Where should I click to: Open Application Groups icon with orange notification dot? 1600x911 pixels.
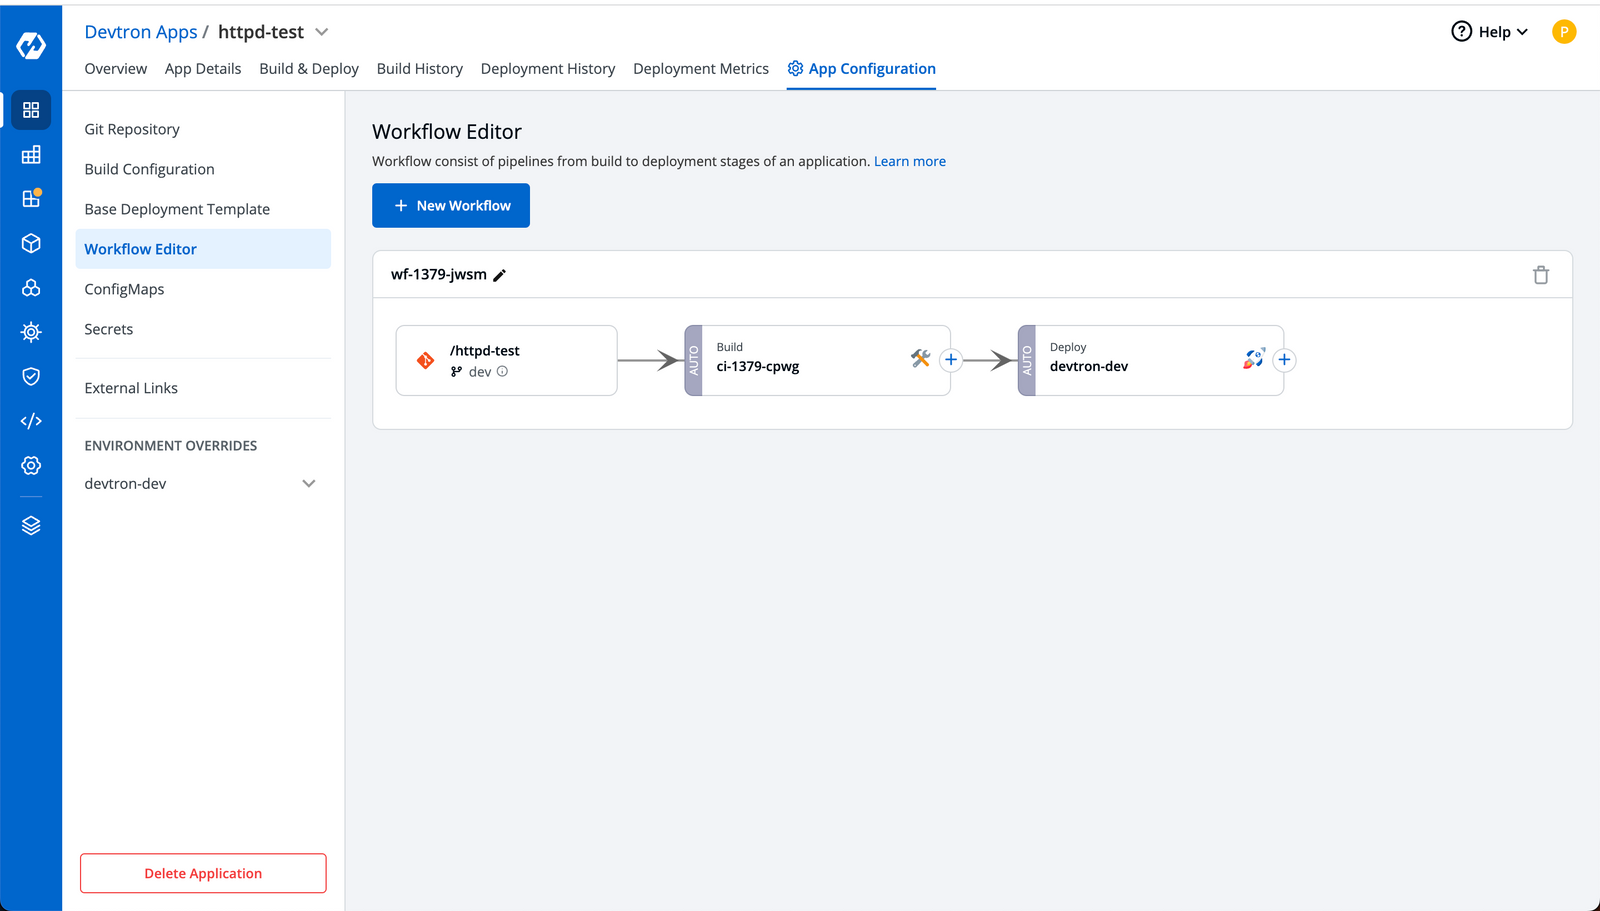[x=31, y=198]
